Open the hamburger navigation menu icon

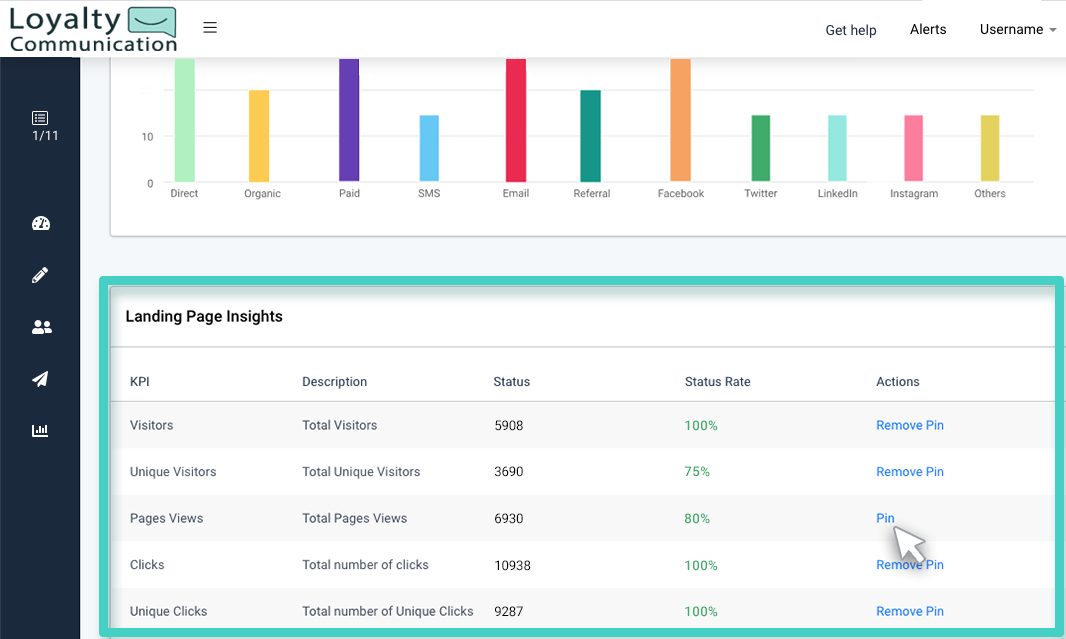coord(210,28)
